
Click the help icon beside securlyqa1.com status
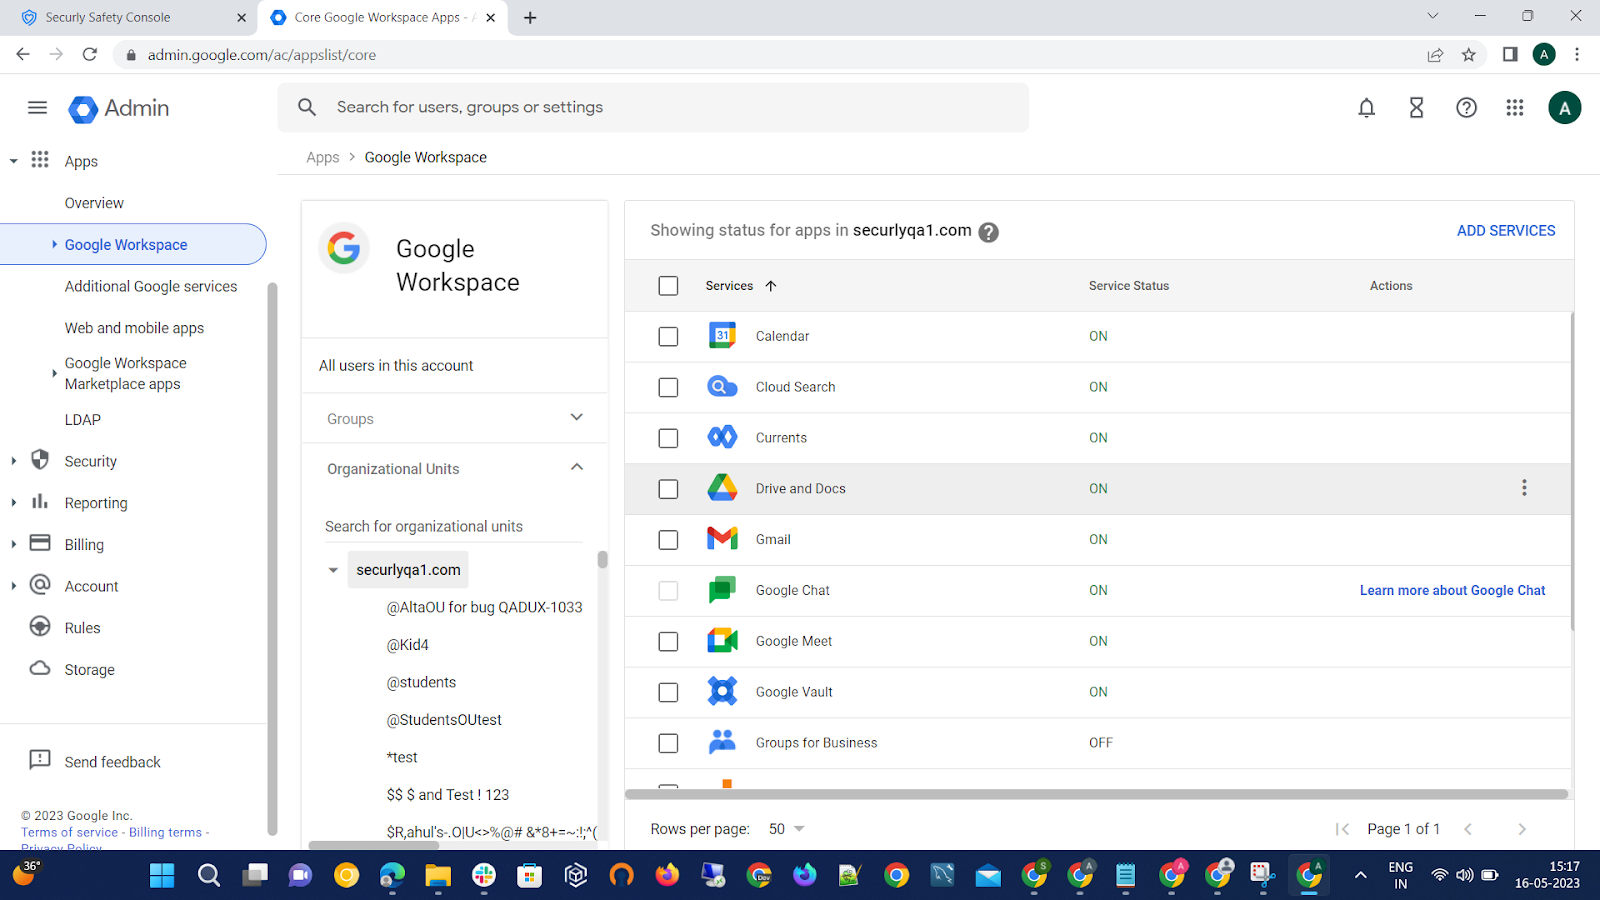(988, 232)
